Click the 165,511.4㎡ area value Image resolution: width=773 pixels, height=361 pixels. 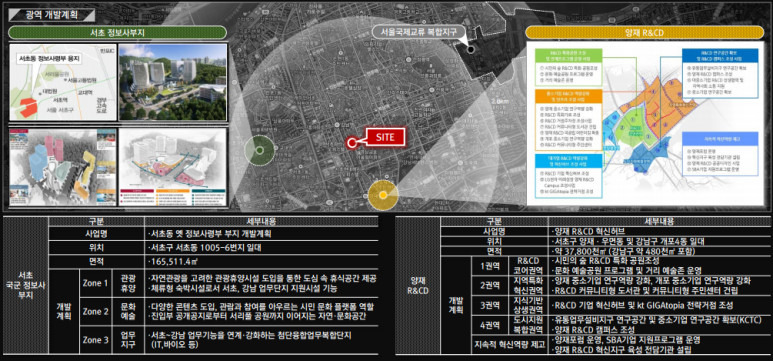(x=173, y=261)
